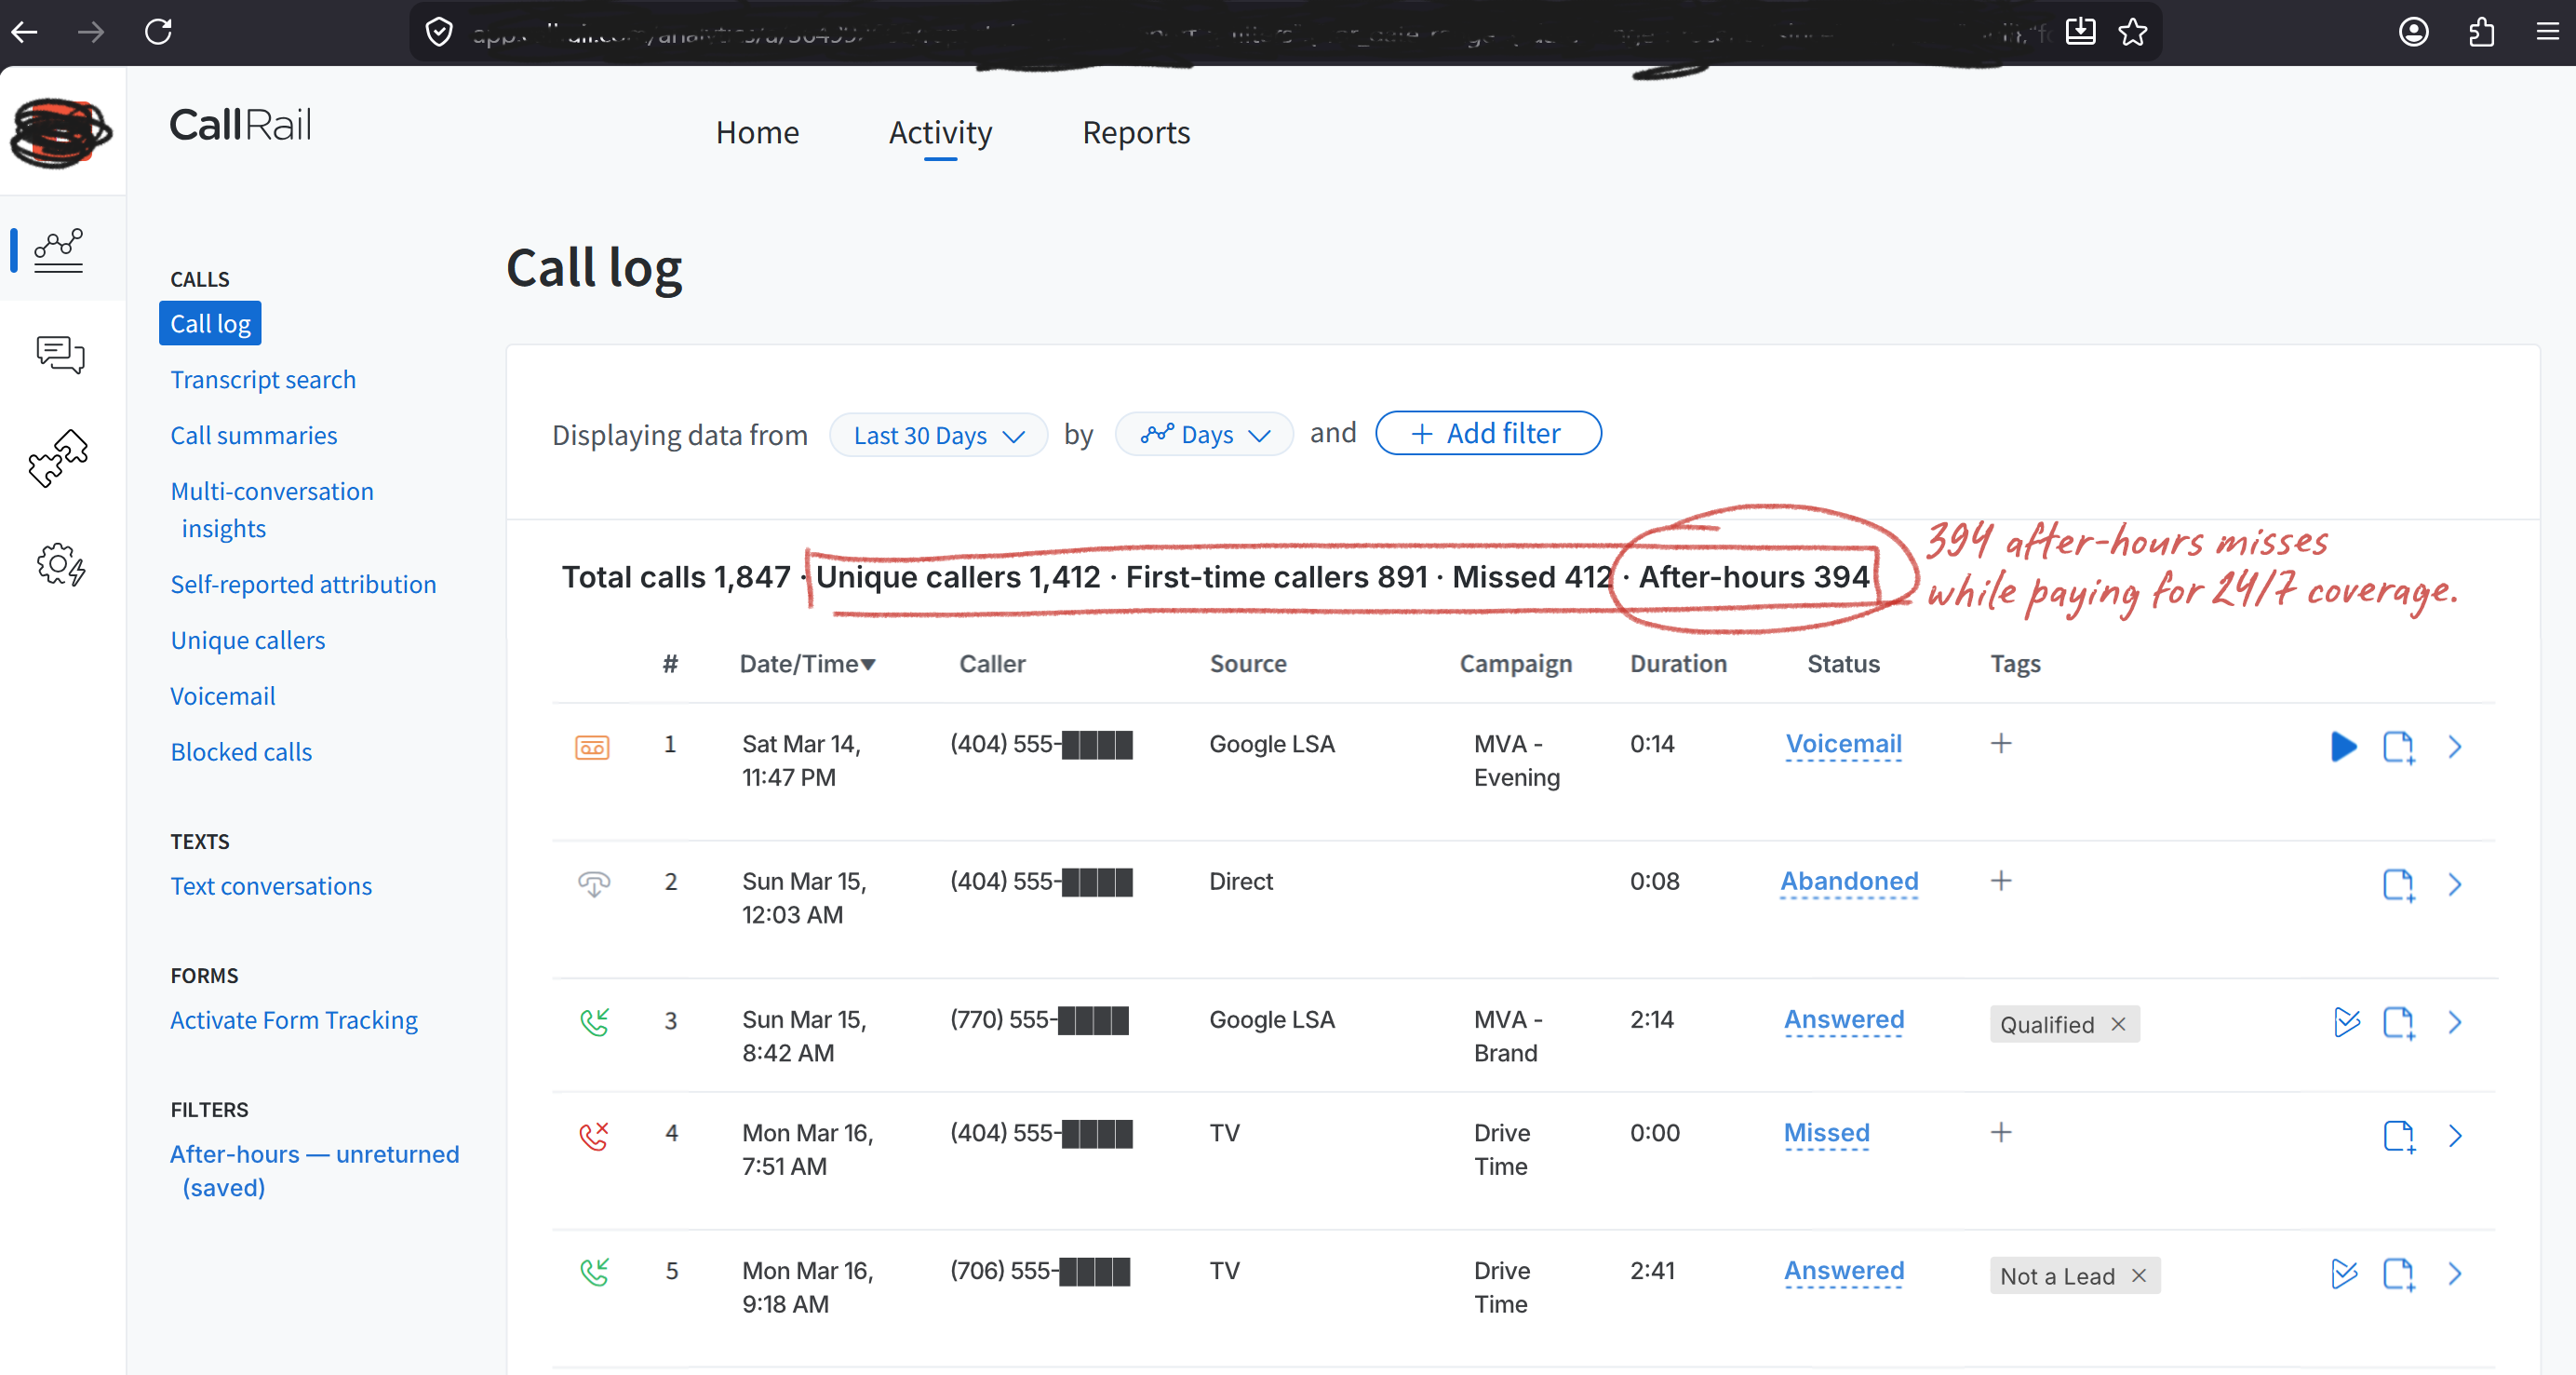Go back to the previous browser page
Image resolution: width=2576 pixels, height=1375 pixels.
(25, 32)
